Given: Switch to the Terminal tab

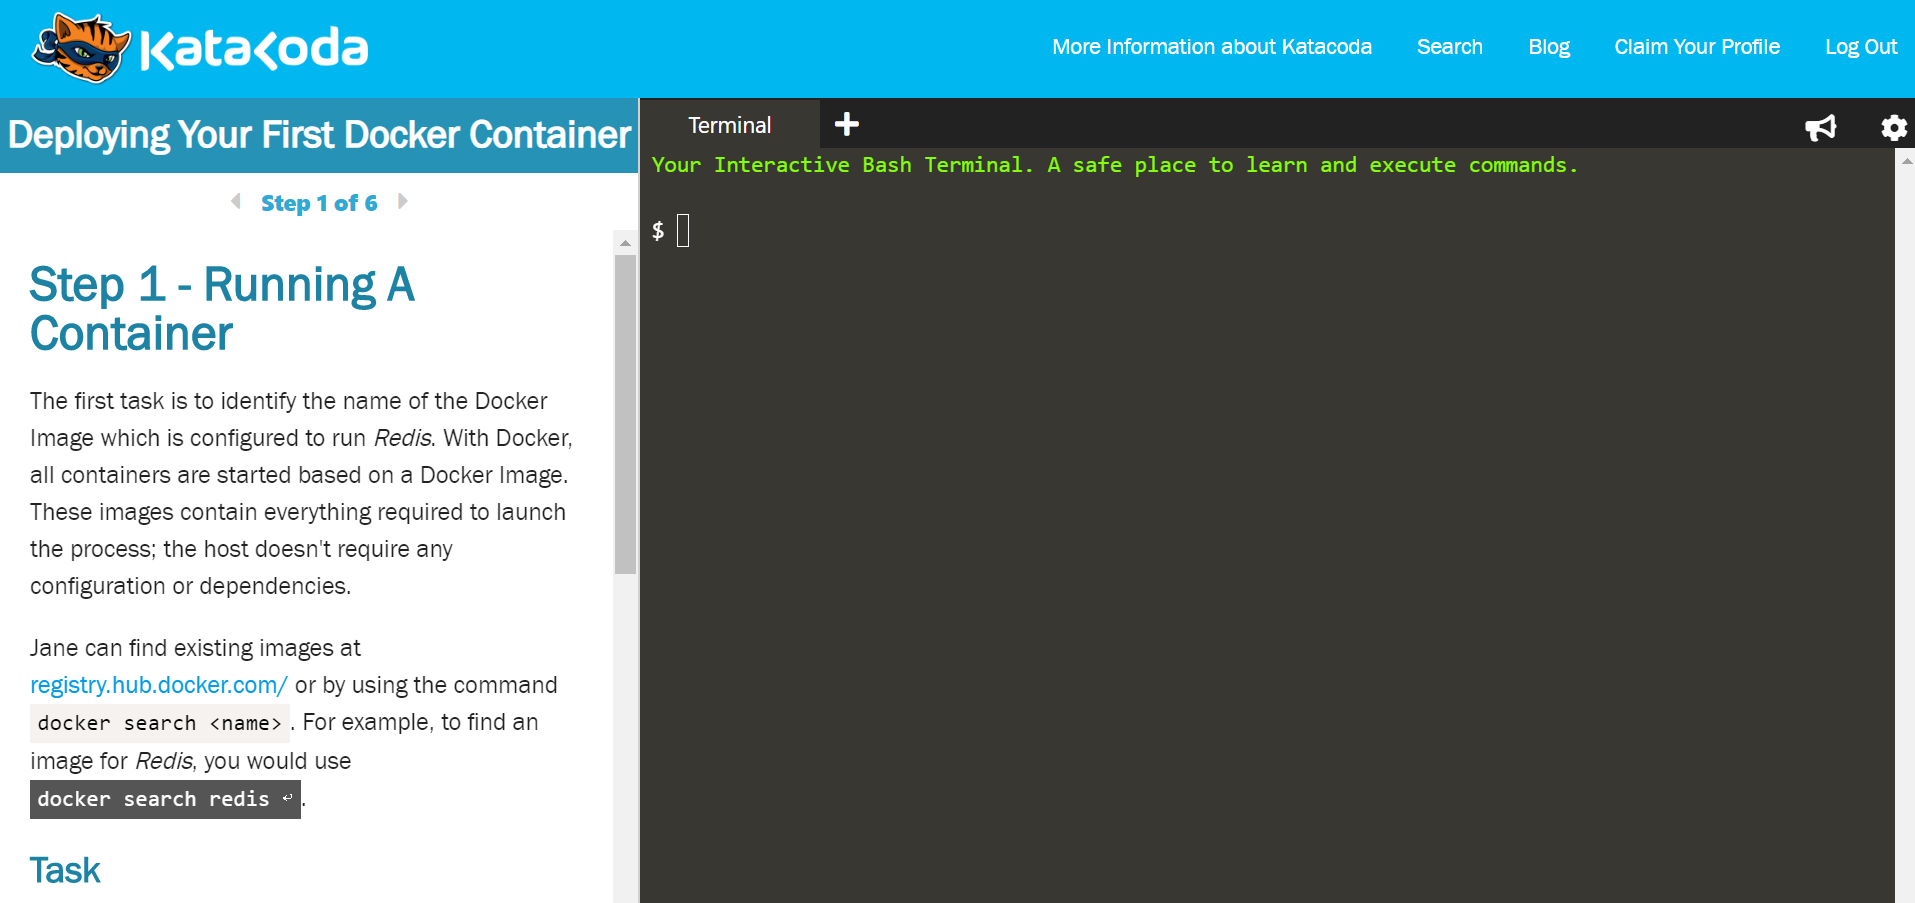Looking at the screenshot, I should [730, 125].
